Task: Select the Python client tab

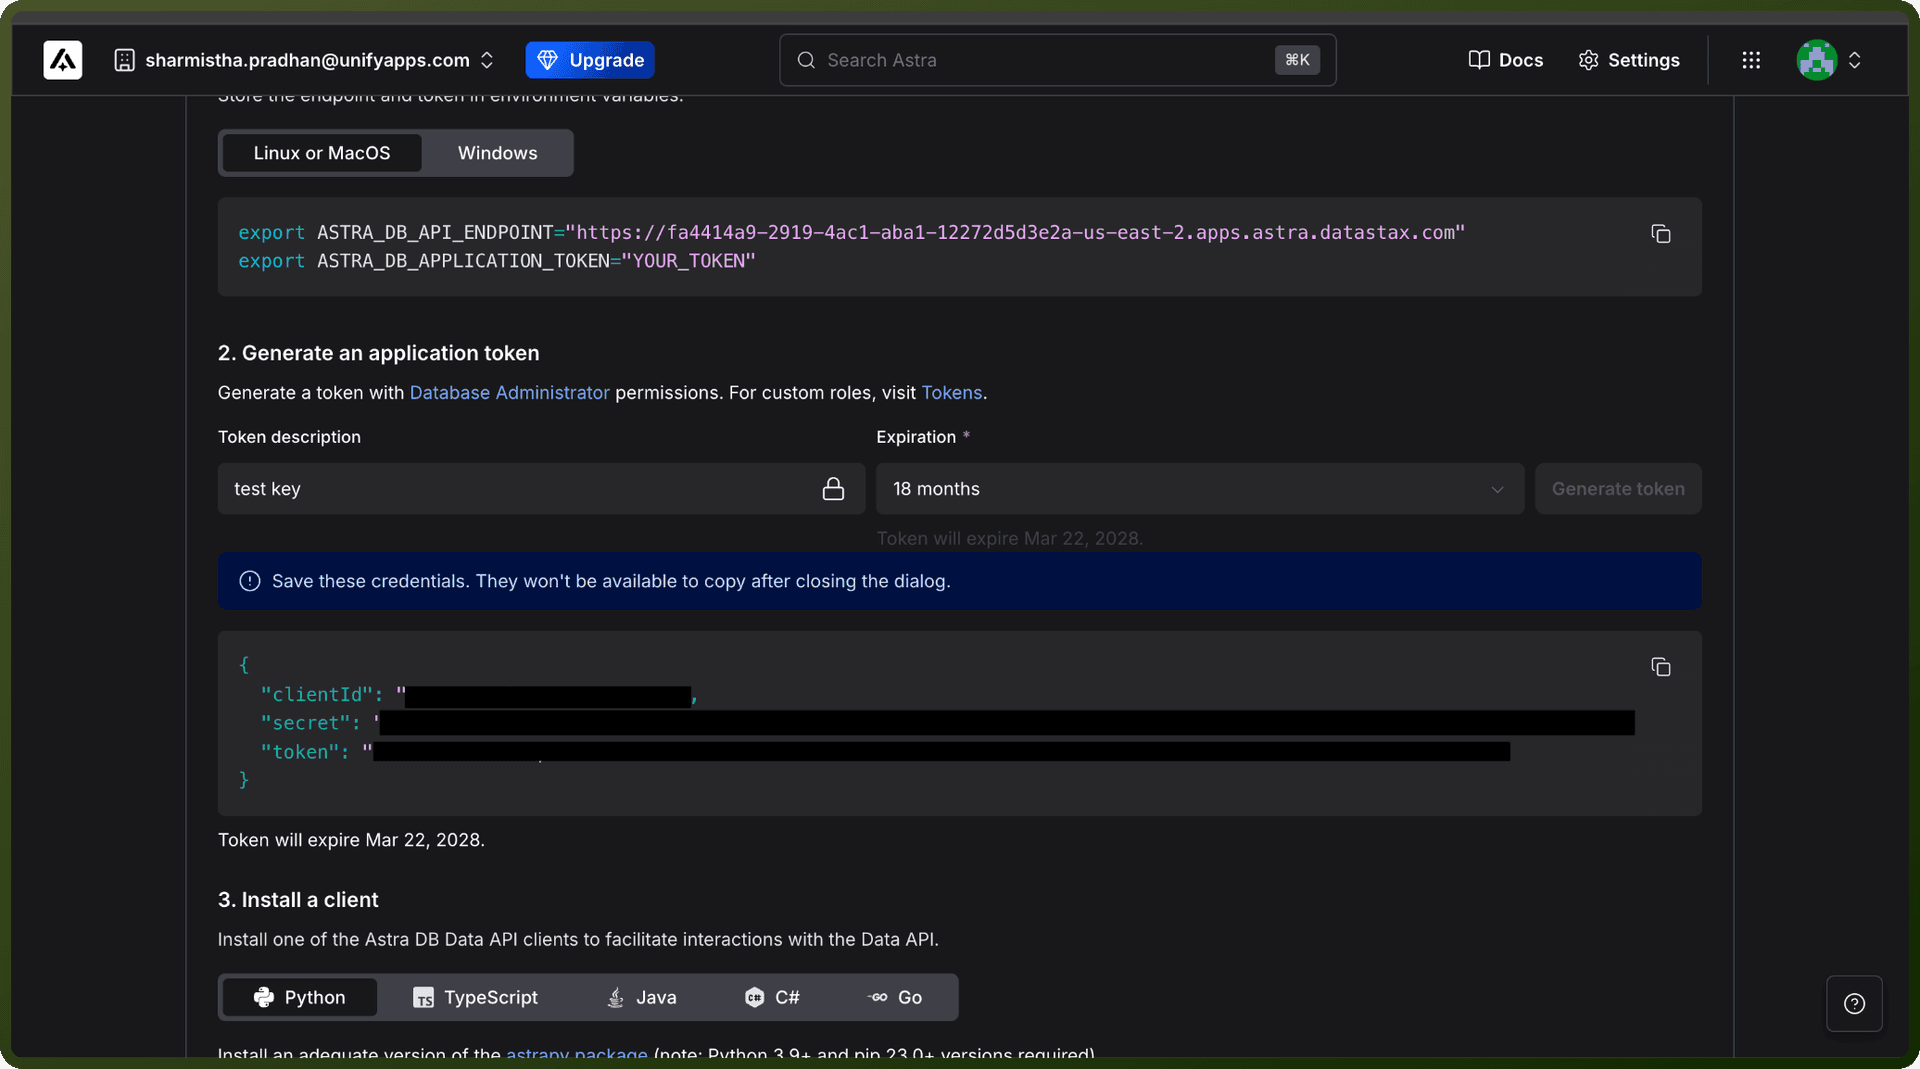Action: coord(300,997)
